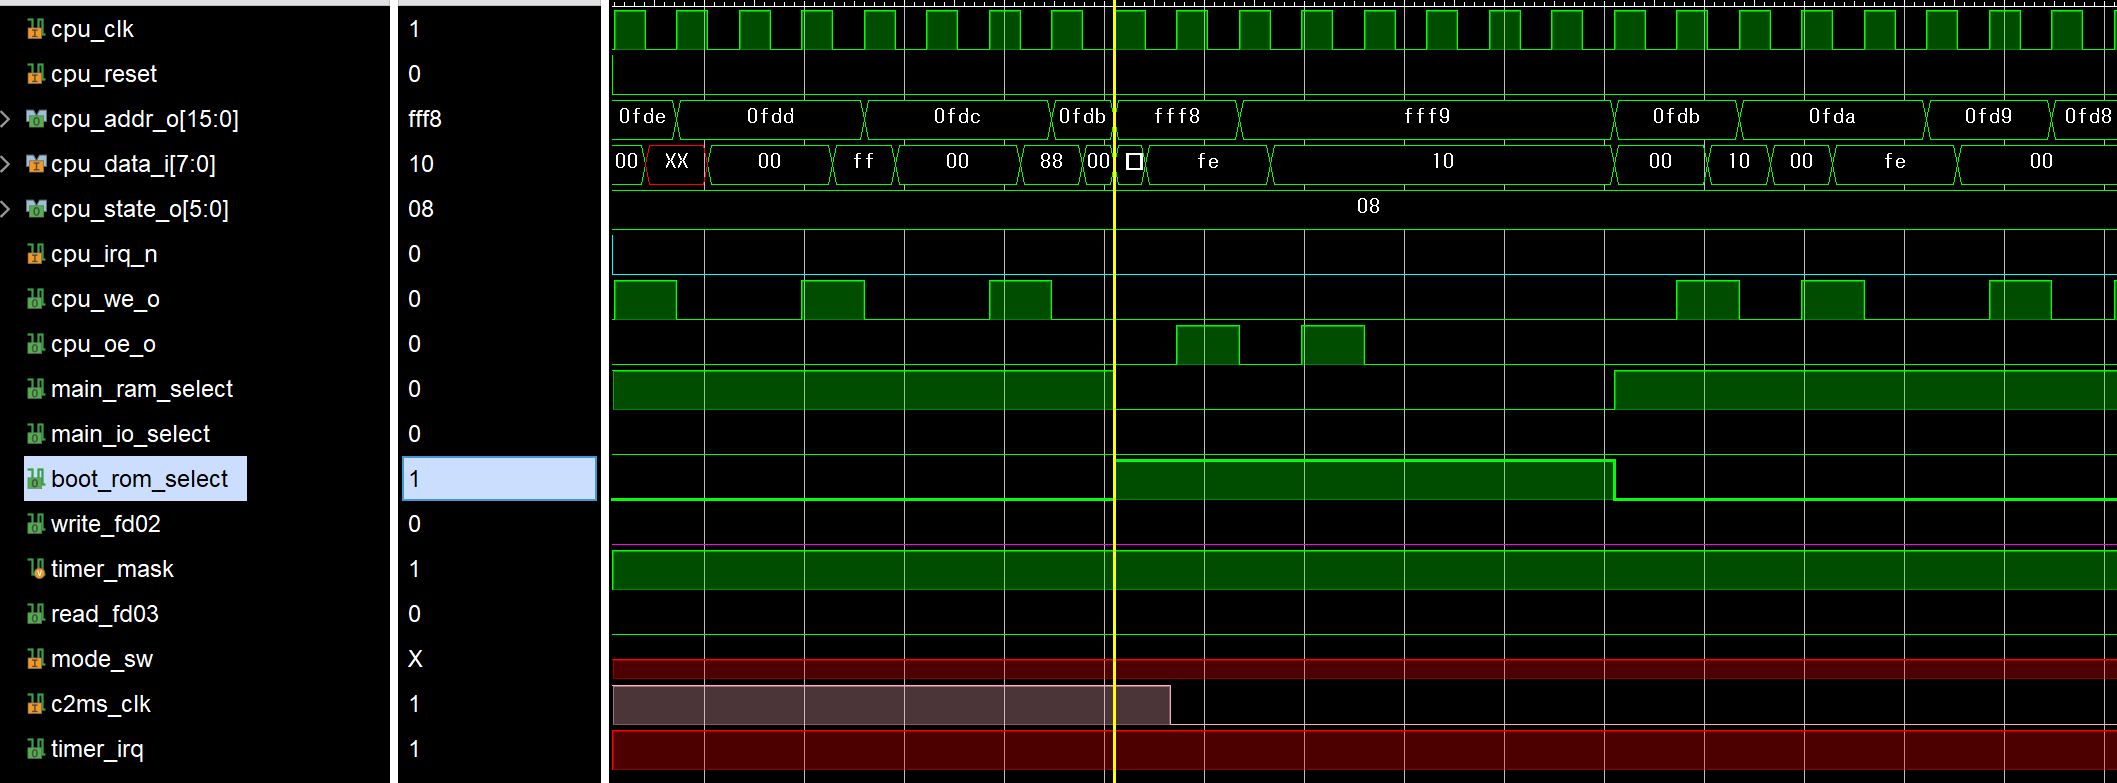The image size is (2117, 783).
Task: Click the fff8 value of cpu_addr_o
Action: point(424,119)
